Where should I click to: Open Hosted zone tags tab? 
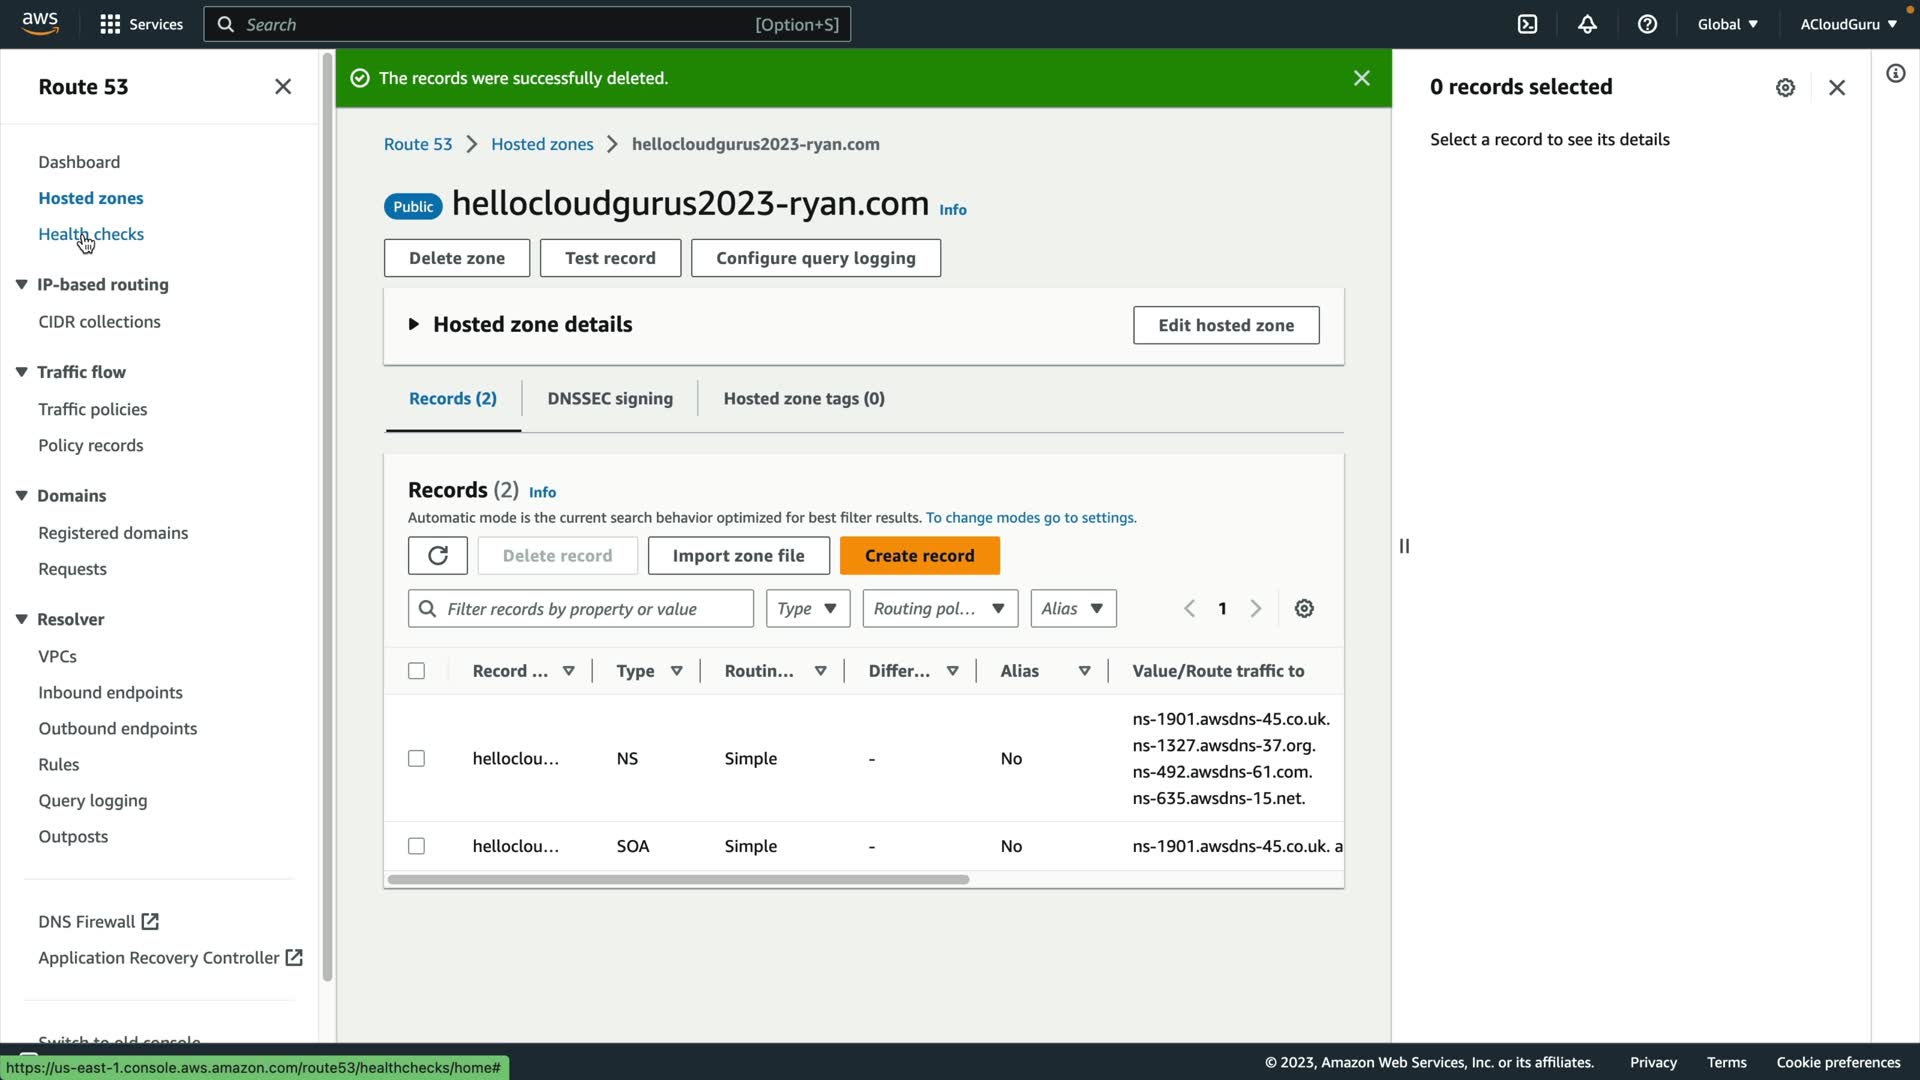[803, 399]
